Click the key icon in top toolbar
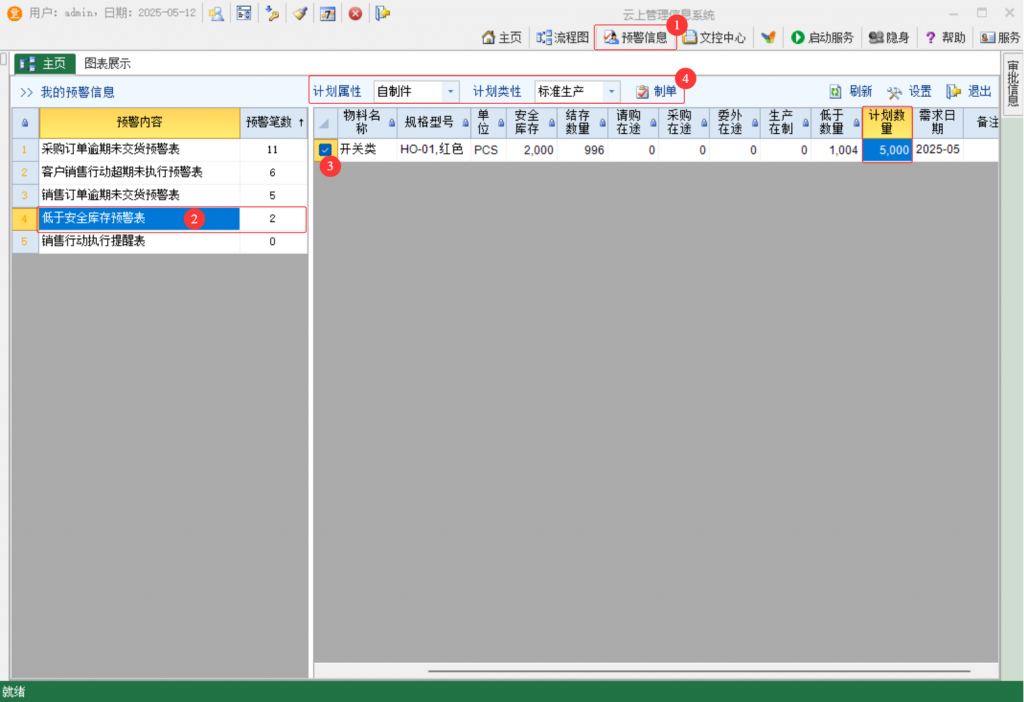1024x702 pixels. (x=271, y=13)
